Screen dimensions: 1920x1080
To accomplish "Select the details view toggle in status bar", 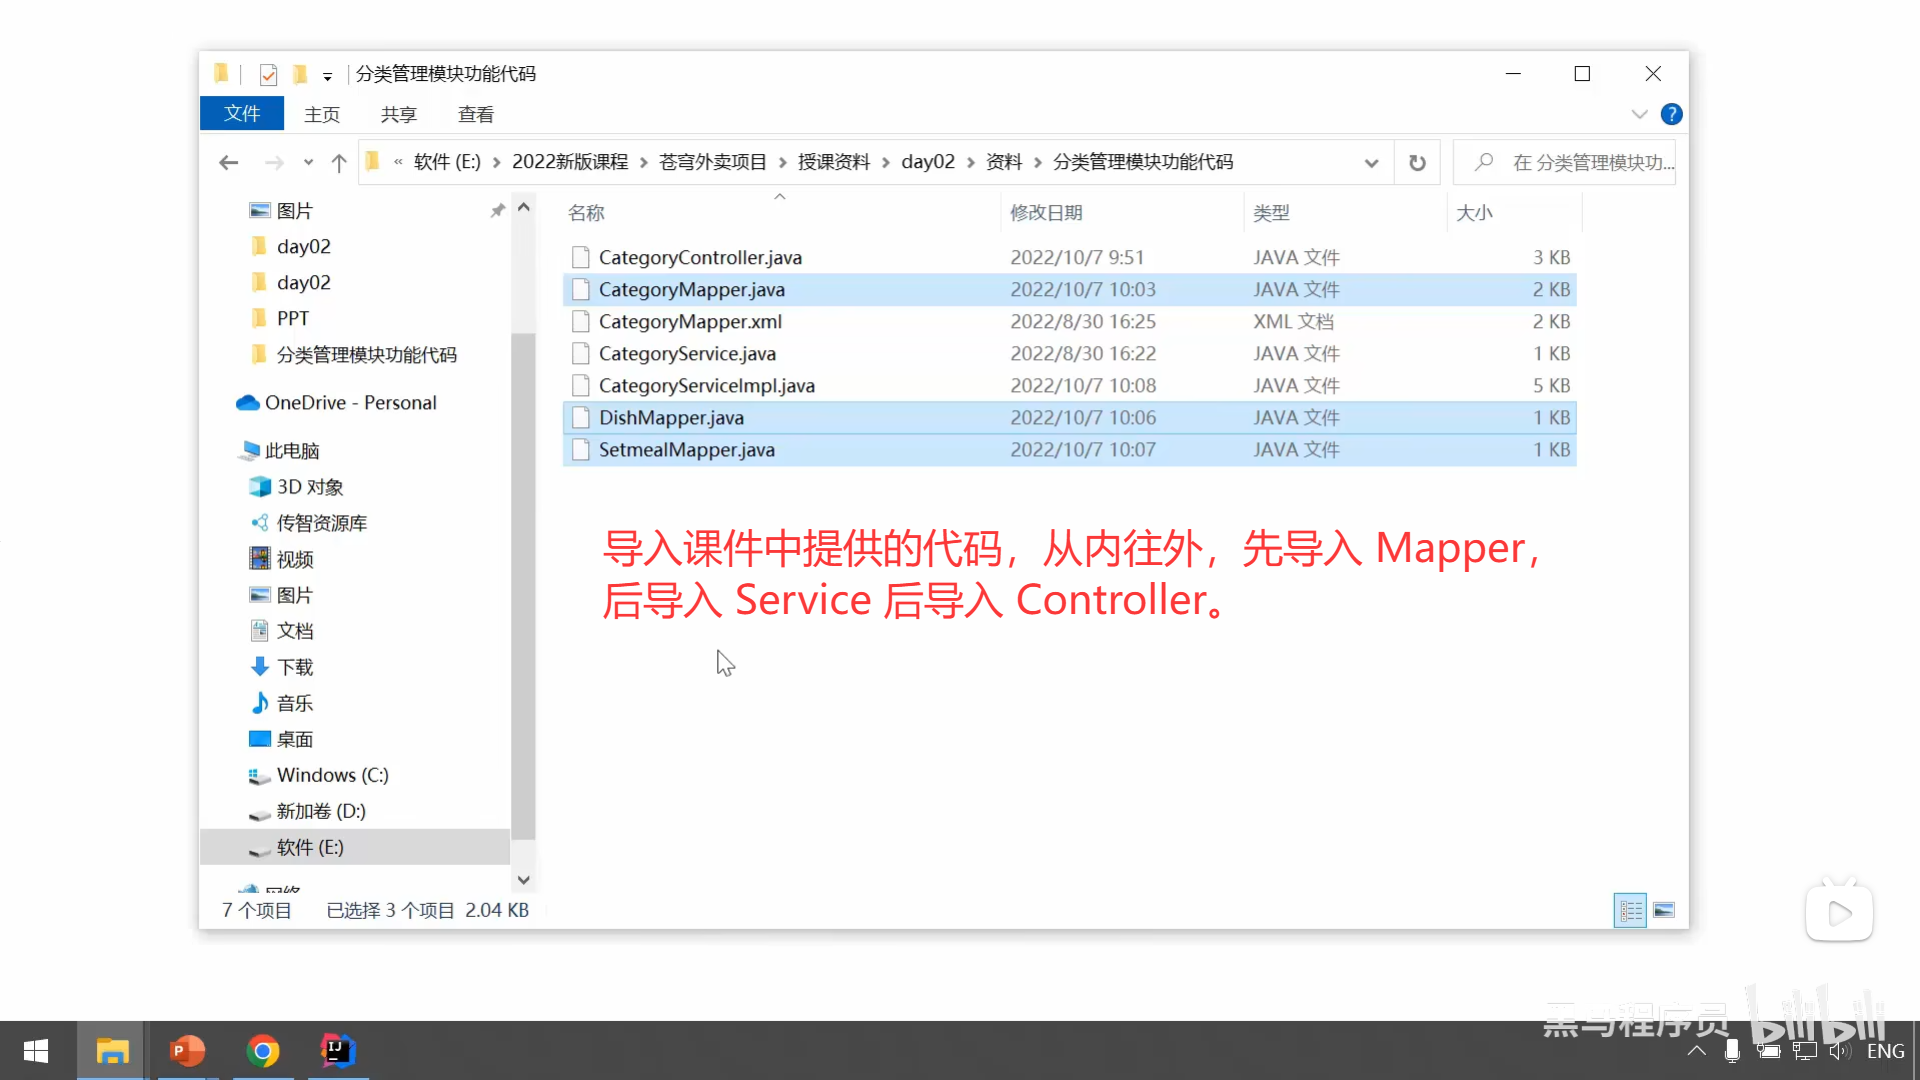I will [x=1629, y=910].
